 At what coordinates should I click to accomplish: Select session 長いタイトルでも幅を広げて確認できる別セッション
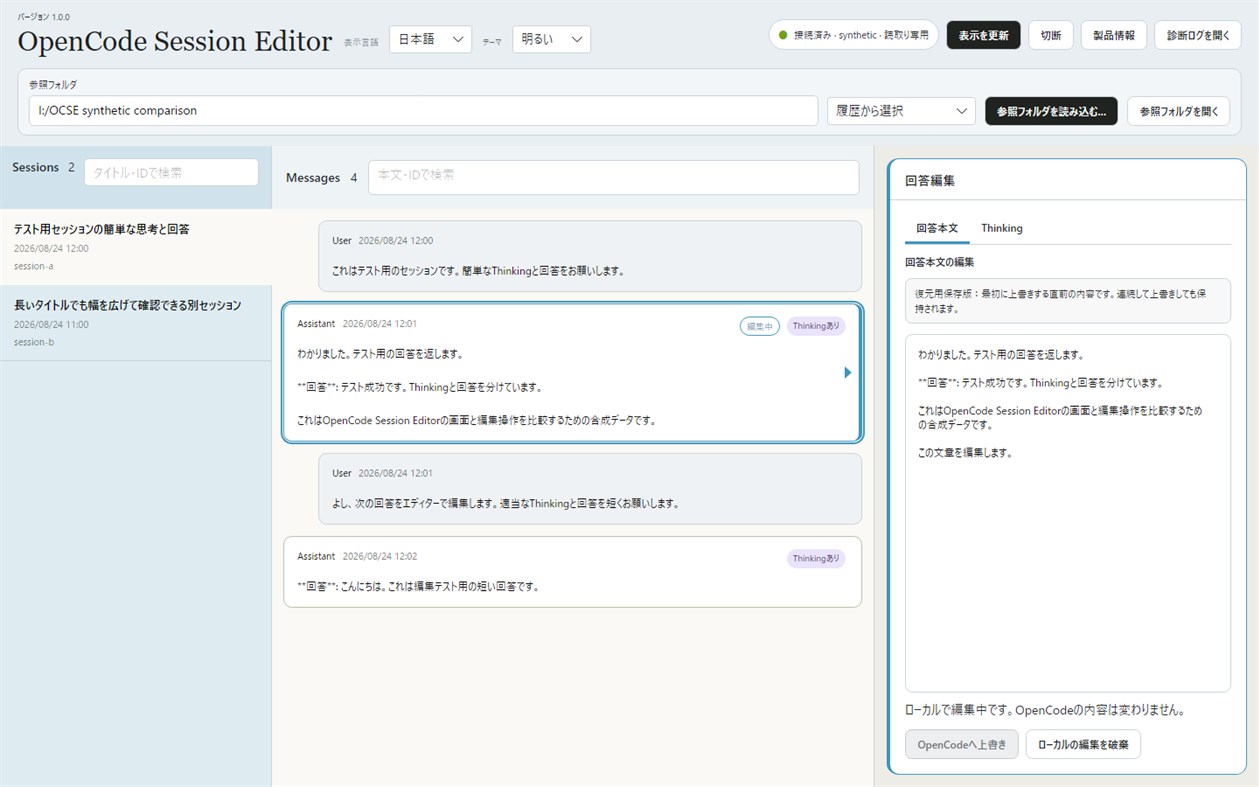(x=135, y=322)
